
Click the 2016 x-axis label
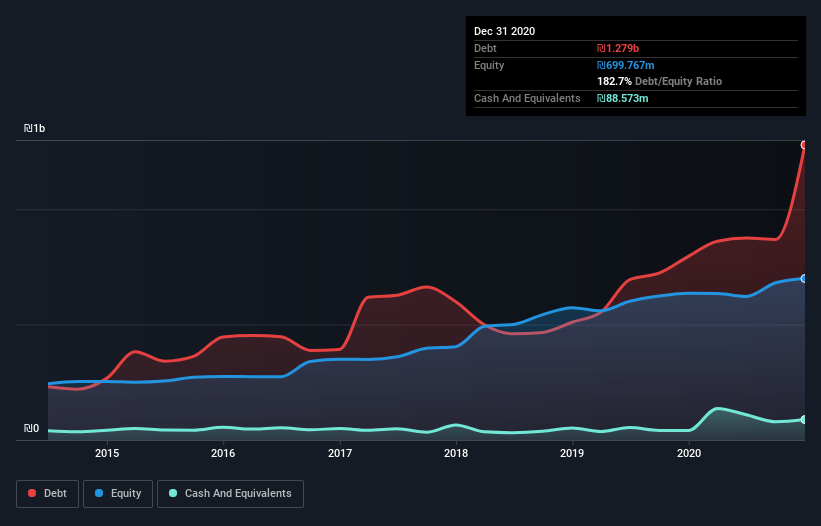[x=223, y=453]
